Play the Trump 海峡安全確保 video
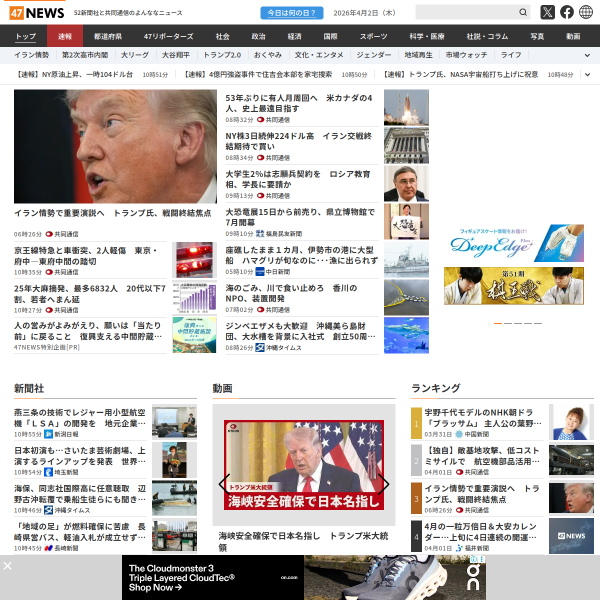Image resolution: width=600 pixels, height=600 pixels. pyautogui.click(x=304, y=465)
